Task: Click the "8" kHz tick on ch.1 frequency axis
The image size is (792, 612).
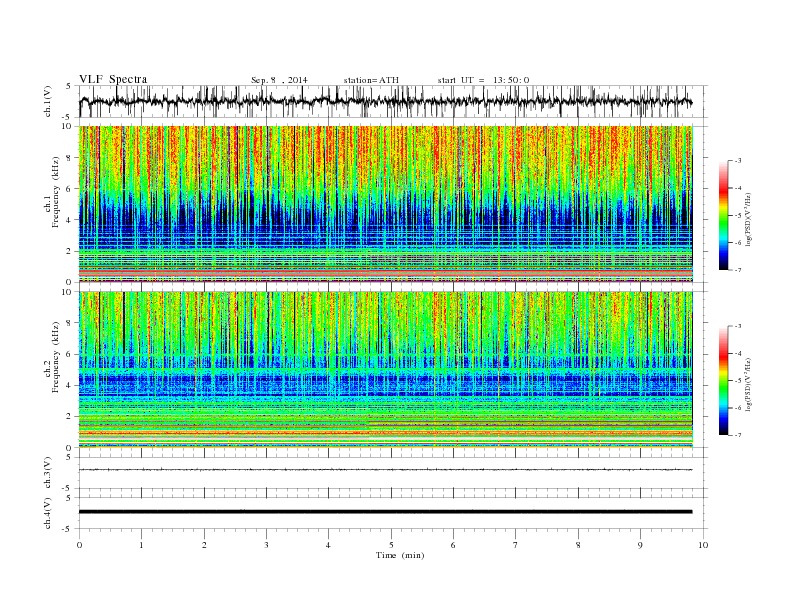Action: click(x=70, y=158)
